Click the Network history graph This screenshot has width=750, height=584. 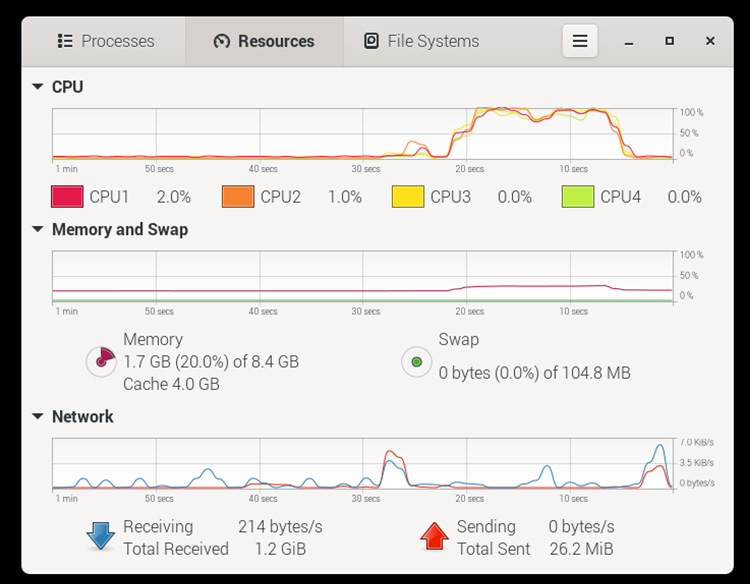click(363, 464)
